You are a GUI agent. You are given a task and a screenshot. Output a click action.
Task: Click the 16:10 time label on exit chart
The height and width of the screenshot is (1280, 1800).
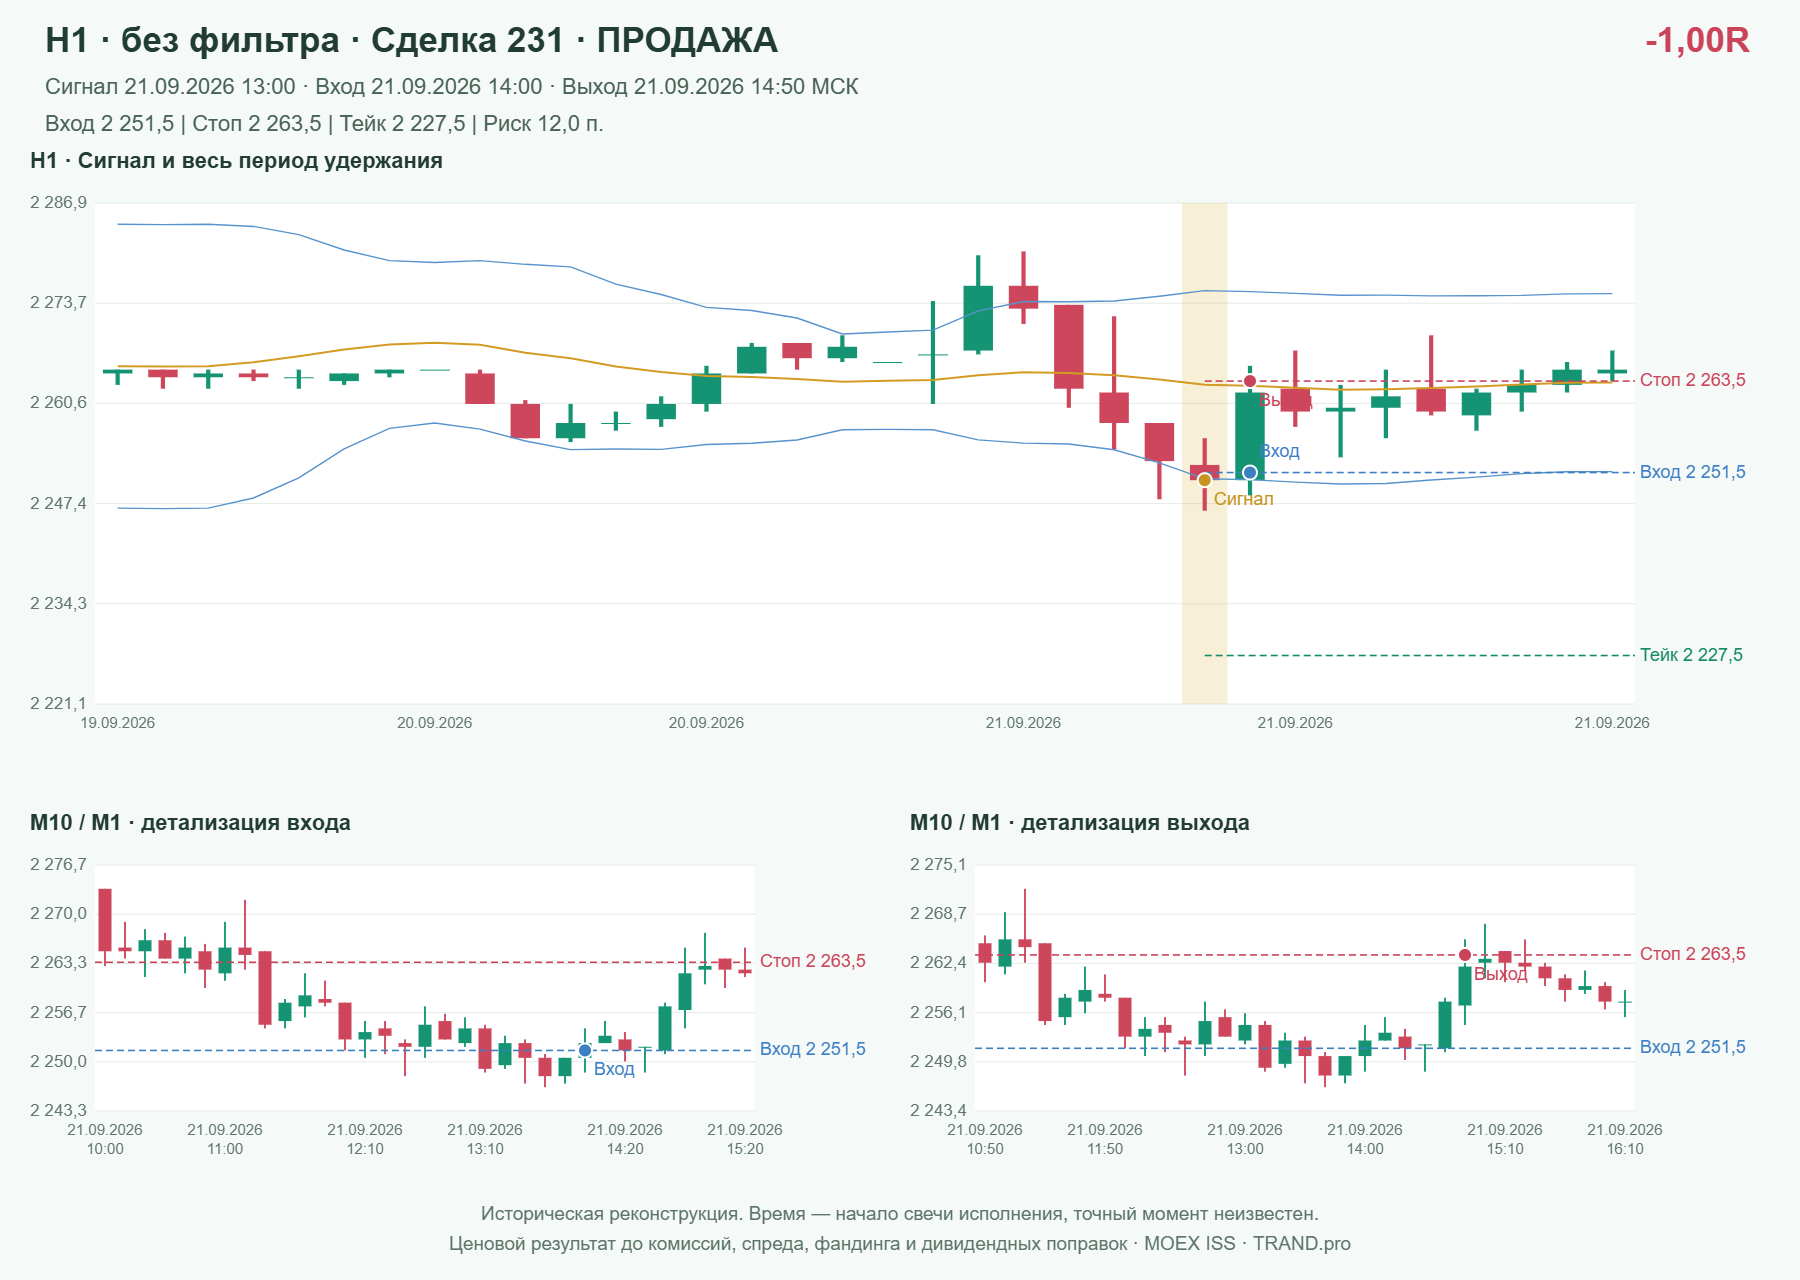coord(1625,1149)
